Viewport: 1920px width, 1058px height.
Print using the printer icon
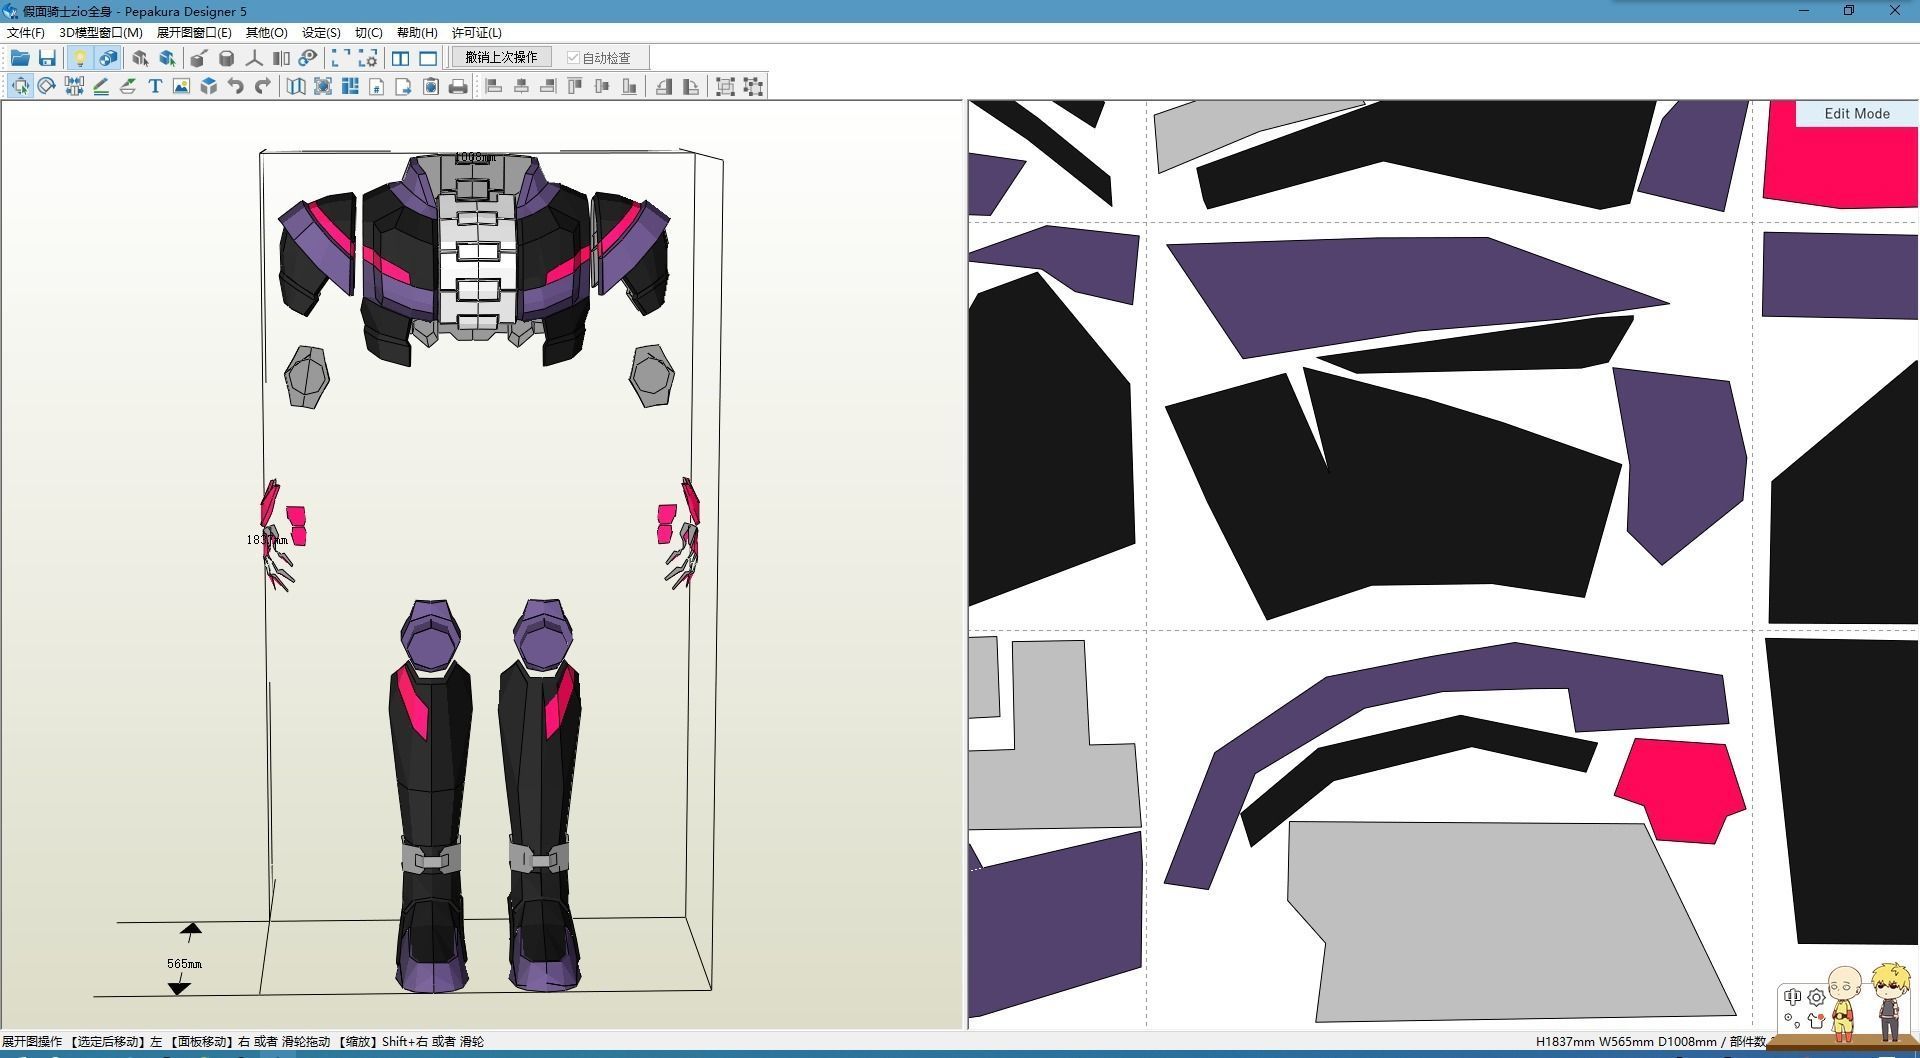tap(458, 86)
